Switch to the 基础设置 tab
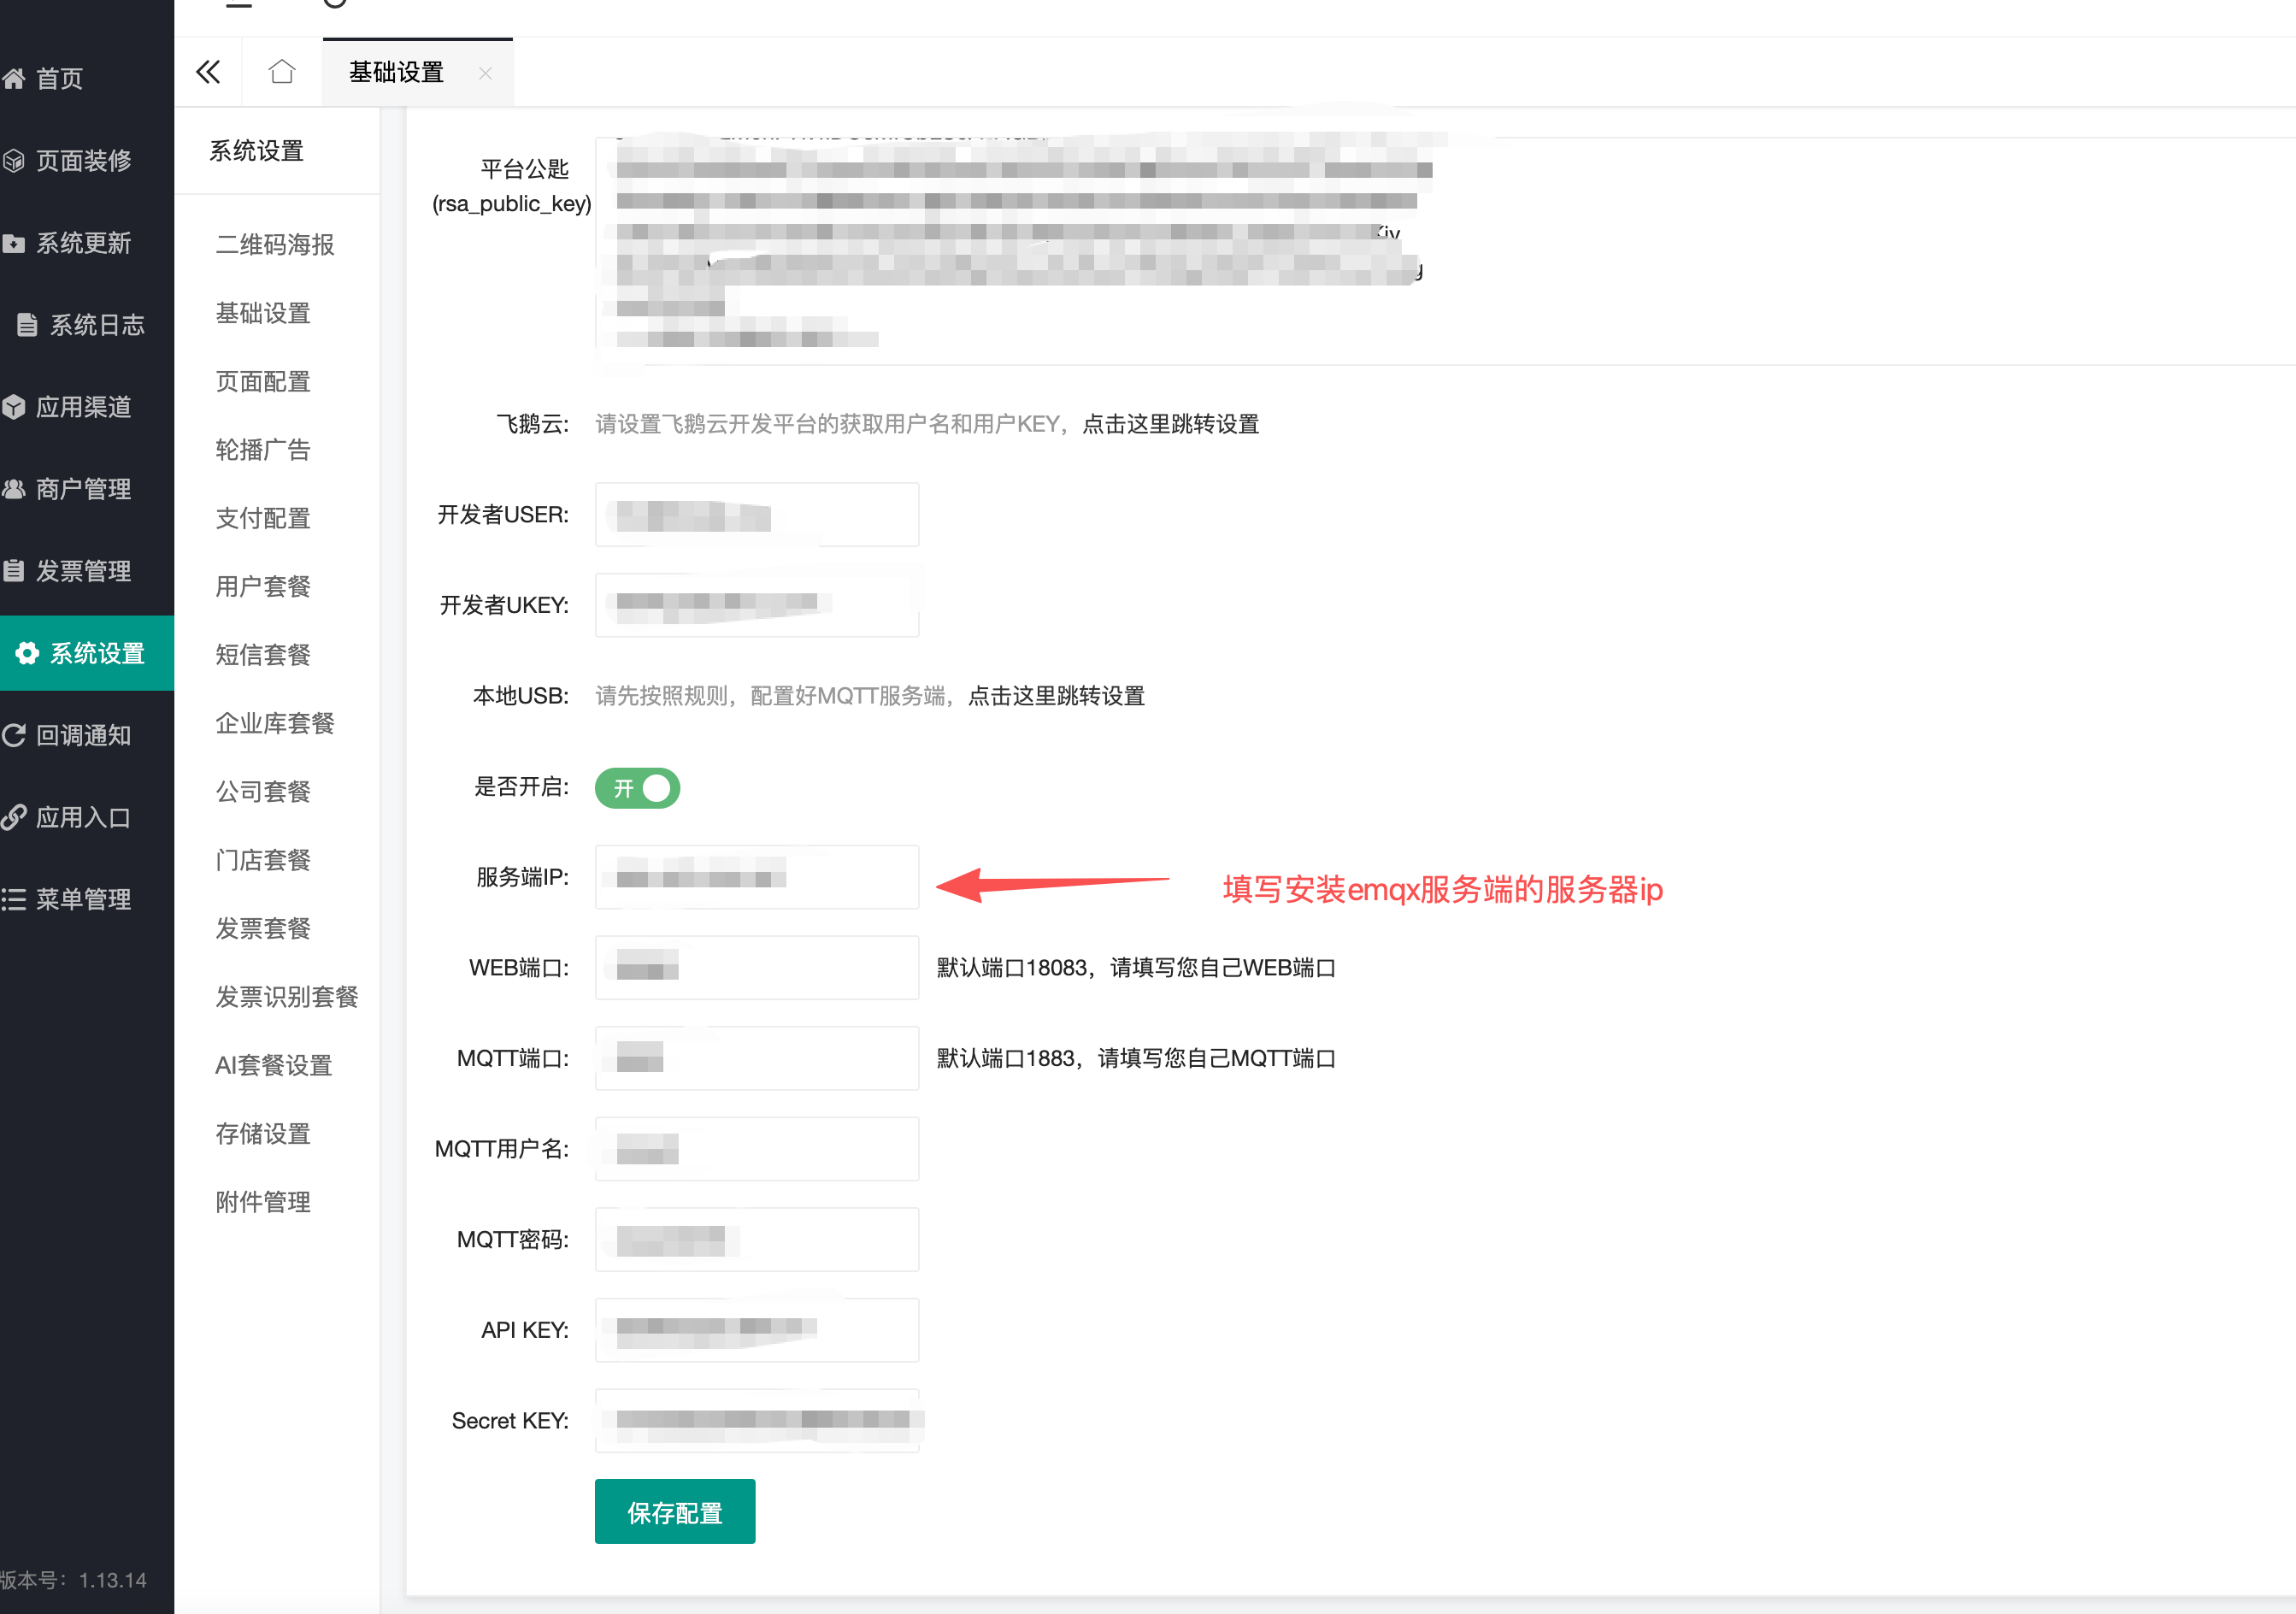2296x1614 pixels. tap(397, 73)
